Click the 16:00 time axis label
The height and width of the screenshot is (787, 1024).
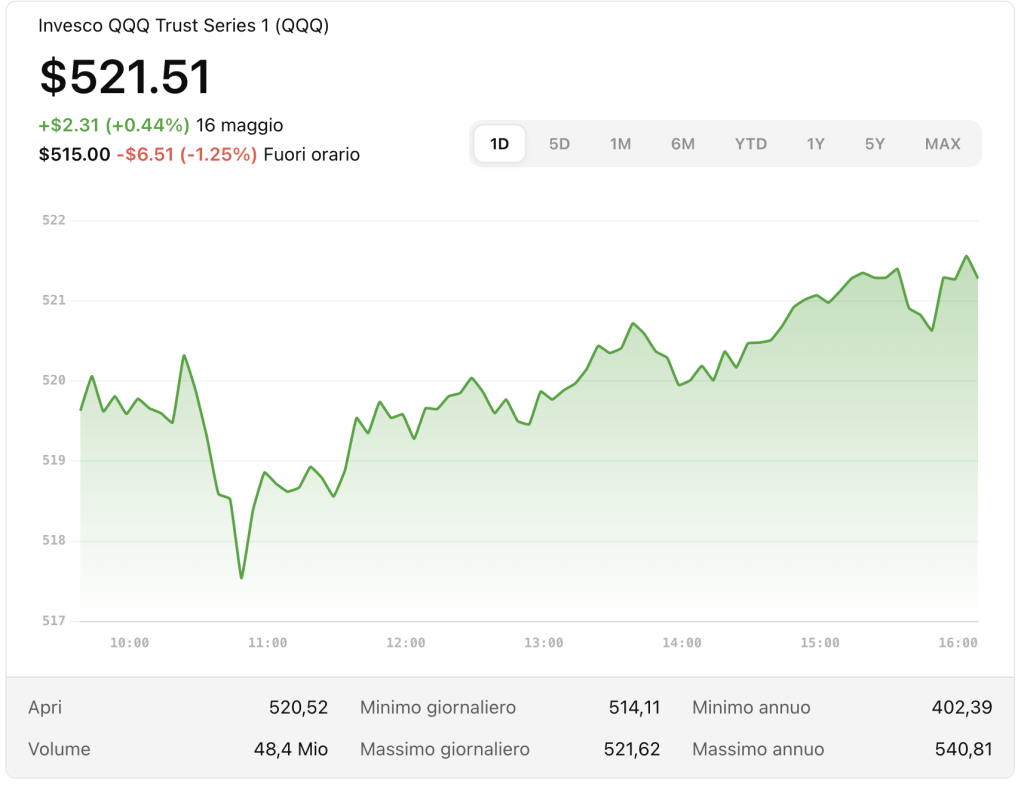(958, 643)
